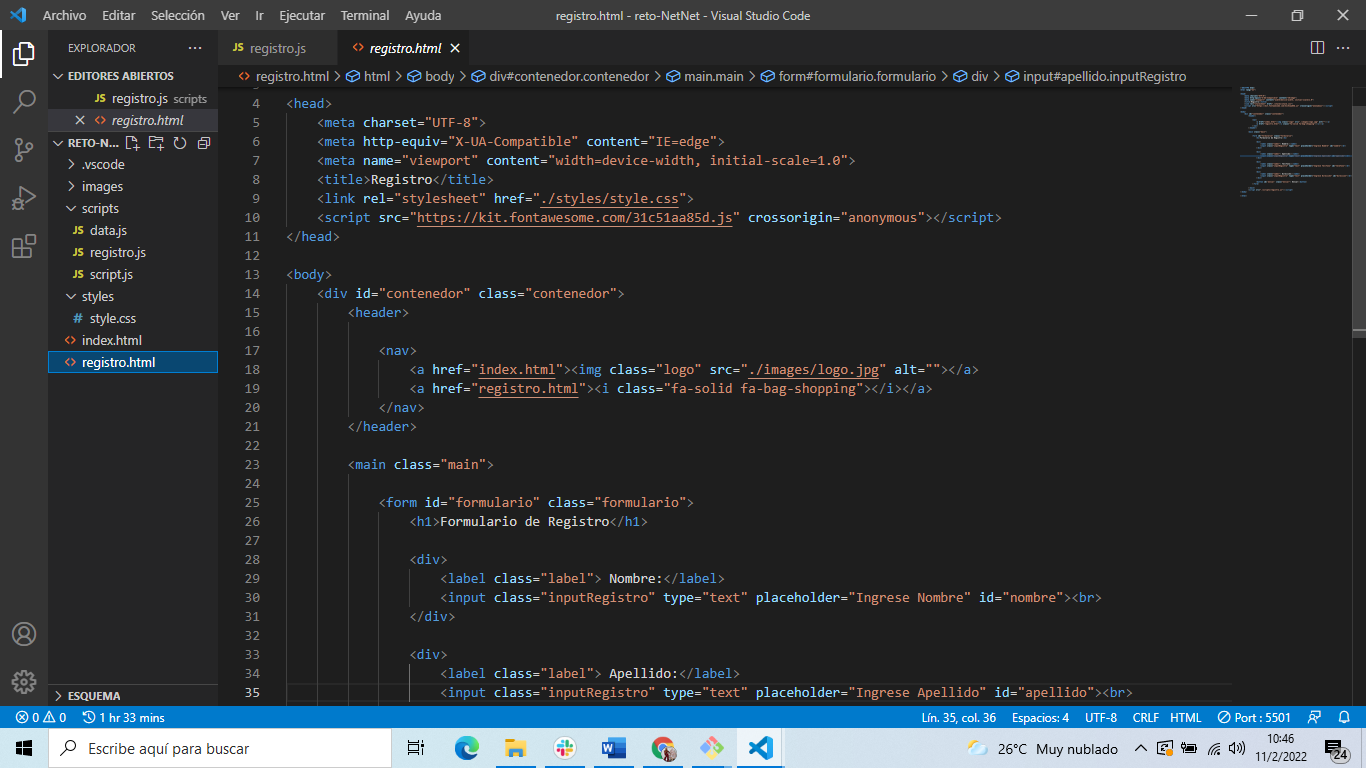This screenshot has height=768, width=1366.
Task: Show hidden system tray icons
Action: pos(1140,748)
